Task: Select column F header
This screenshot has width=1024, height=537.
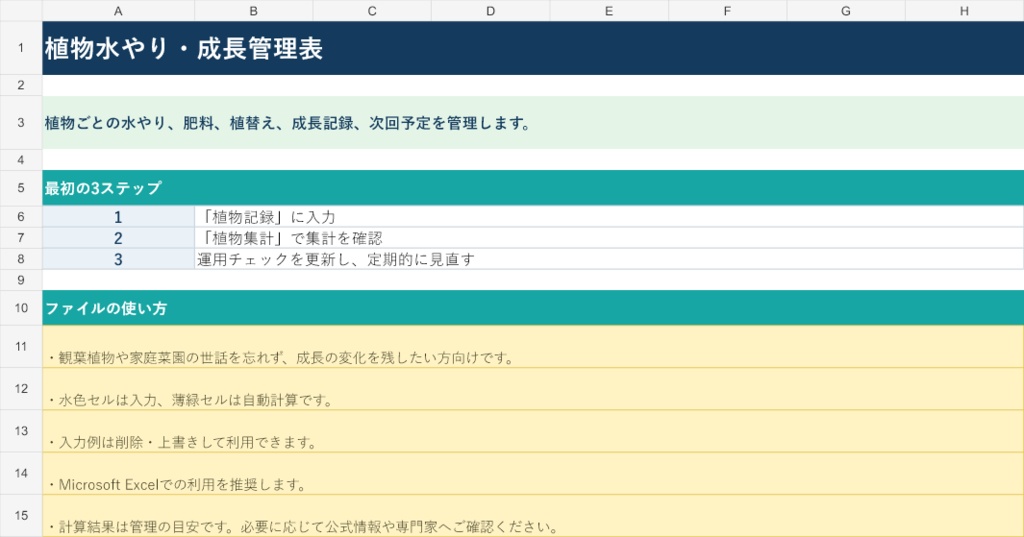Action: click(x=728, y=10)
